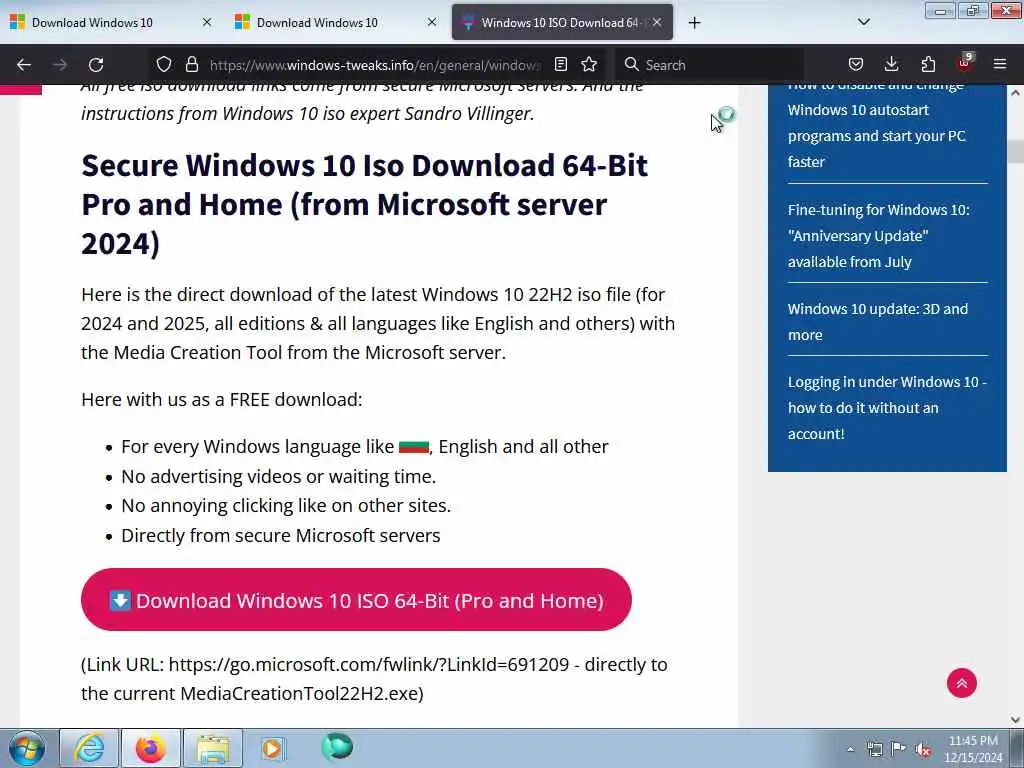Viewport: 1024px width, 768px height.
Task: Click Download Windows 10 ISO 64-Bit button
Action: pyautogui.click(x=357, y=600)
